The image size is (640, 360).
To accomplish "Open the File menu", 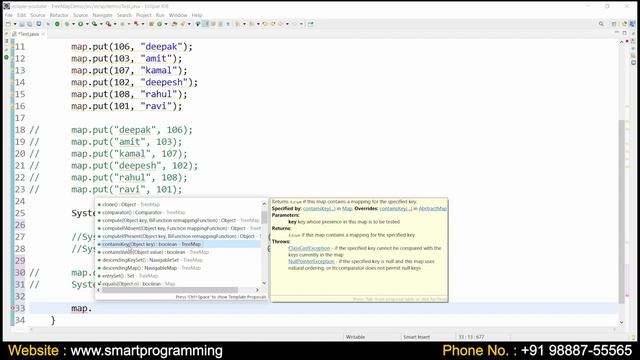I will [x=9, y=15].
